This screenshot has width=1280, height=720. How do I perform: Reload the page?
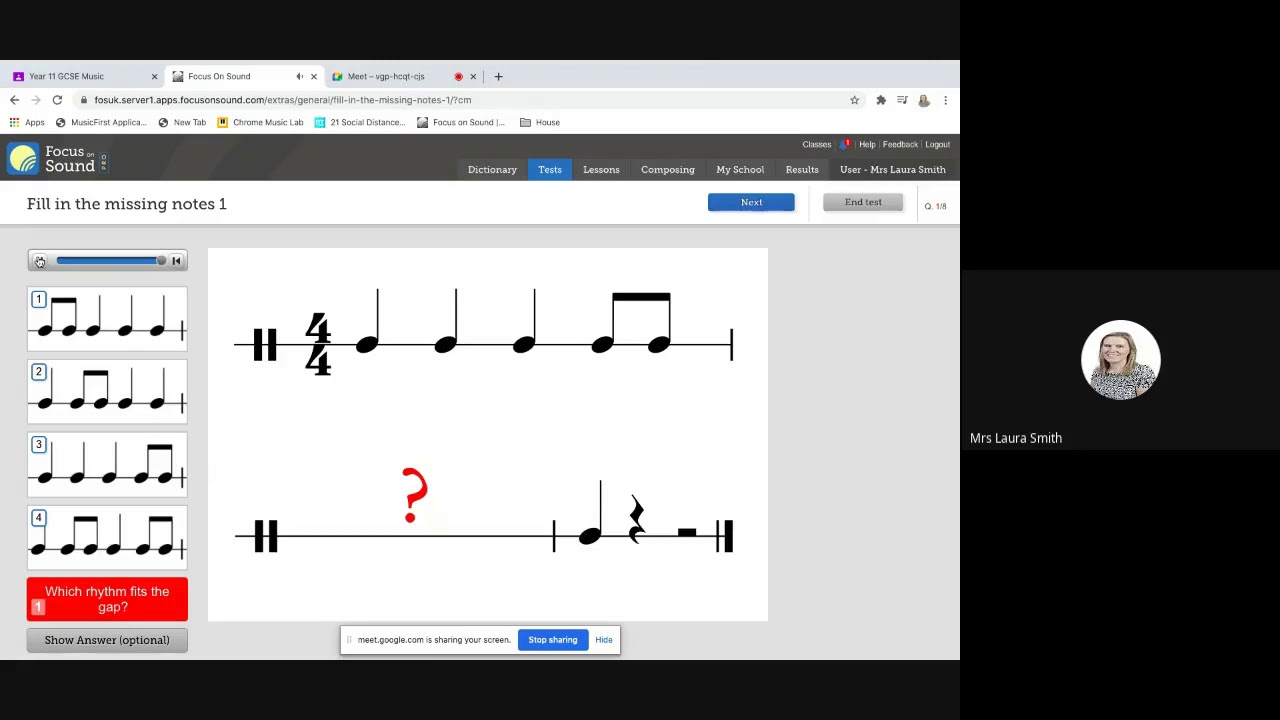point(57,100)
